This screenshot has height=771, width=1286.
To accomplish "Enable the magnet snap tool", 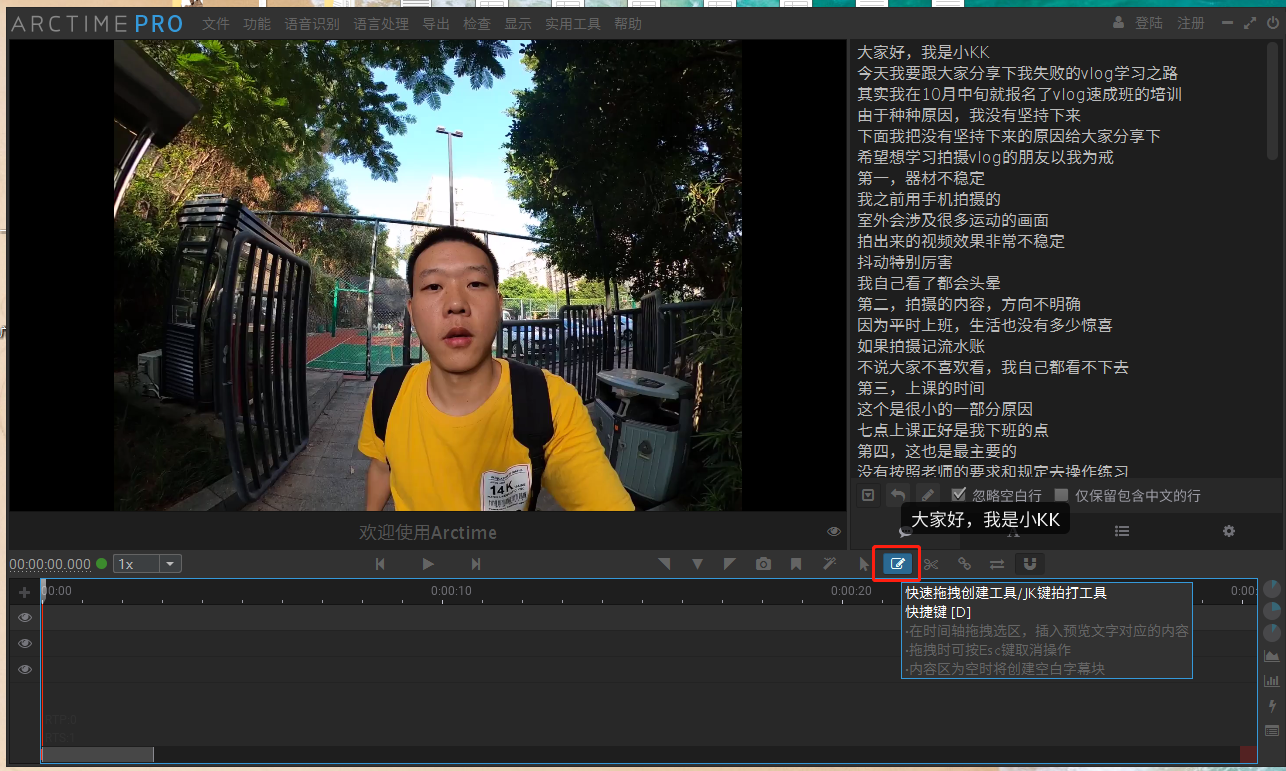I will coord(1029,563).
